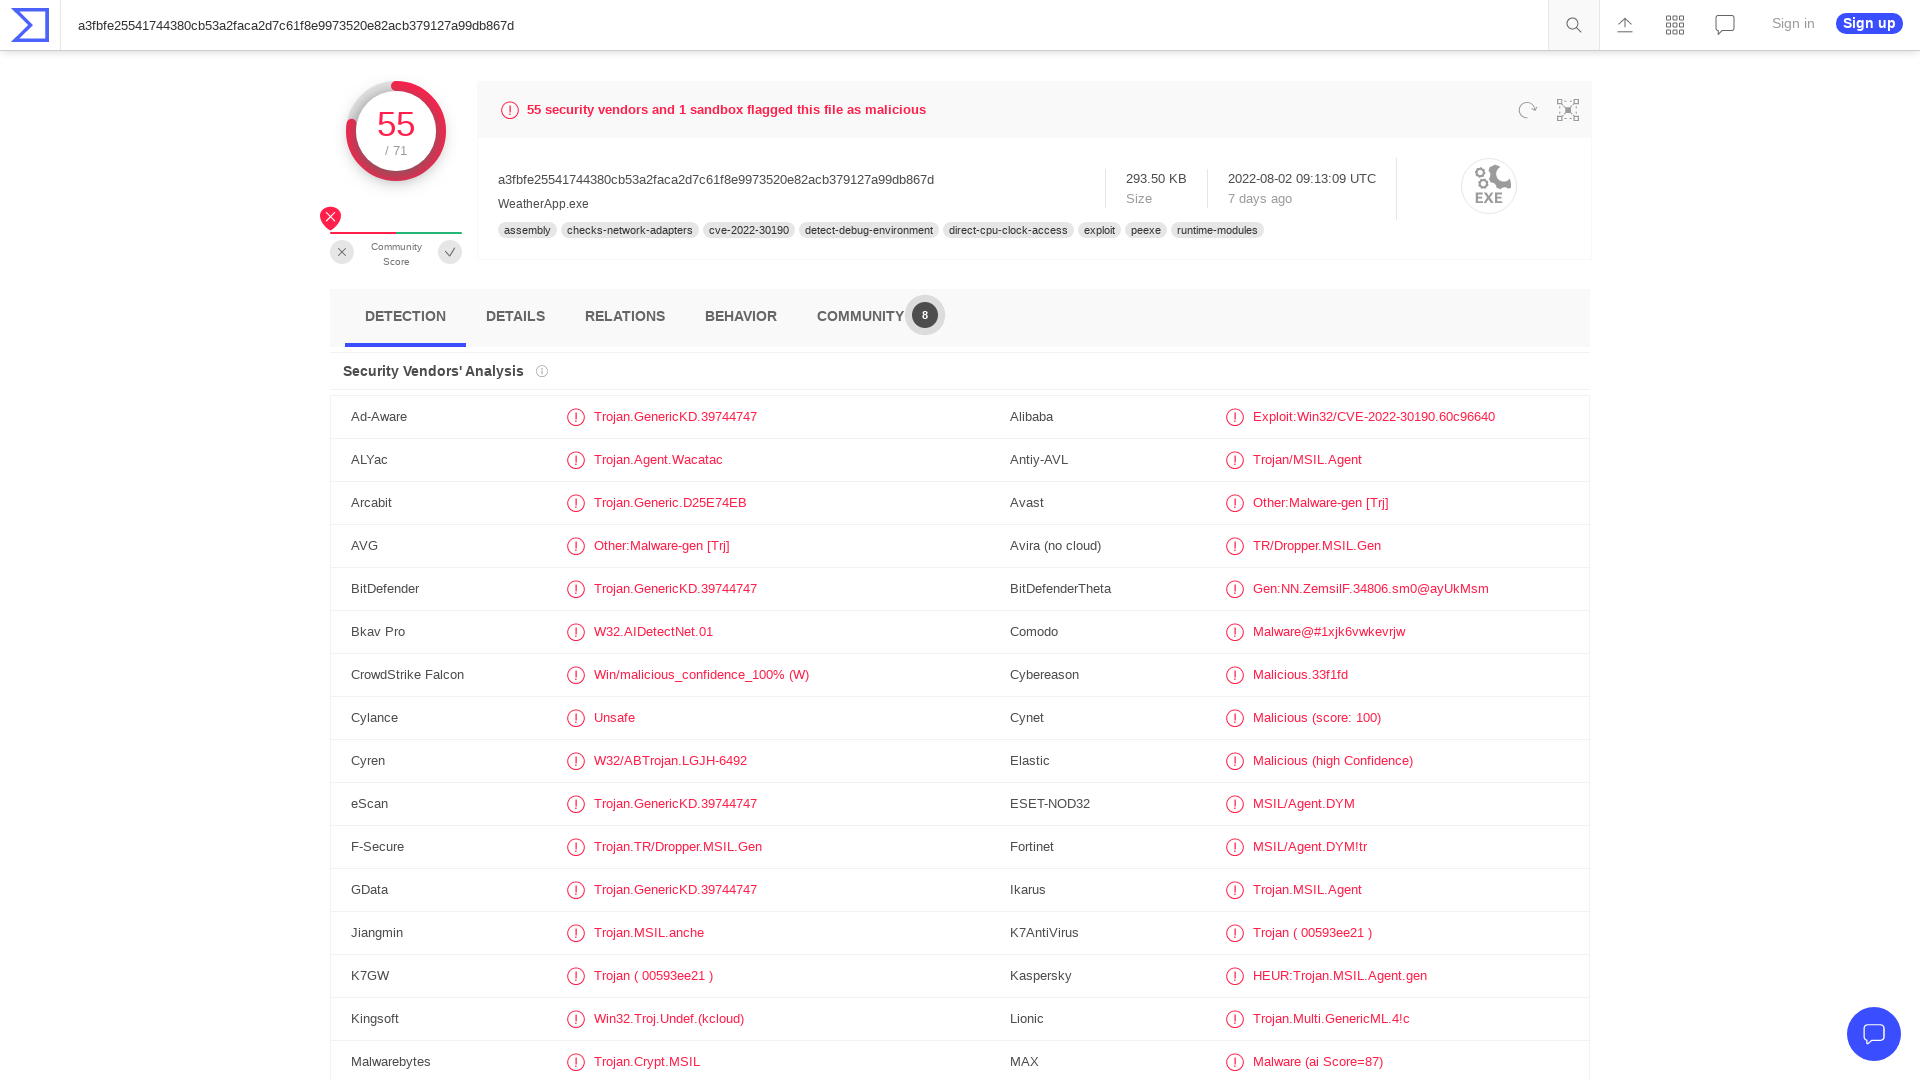The height and width of the screenshot is (1080, 1920).
Task: Open the VirusTotal apps grid icon
Action: click(x=1674, y=24)
